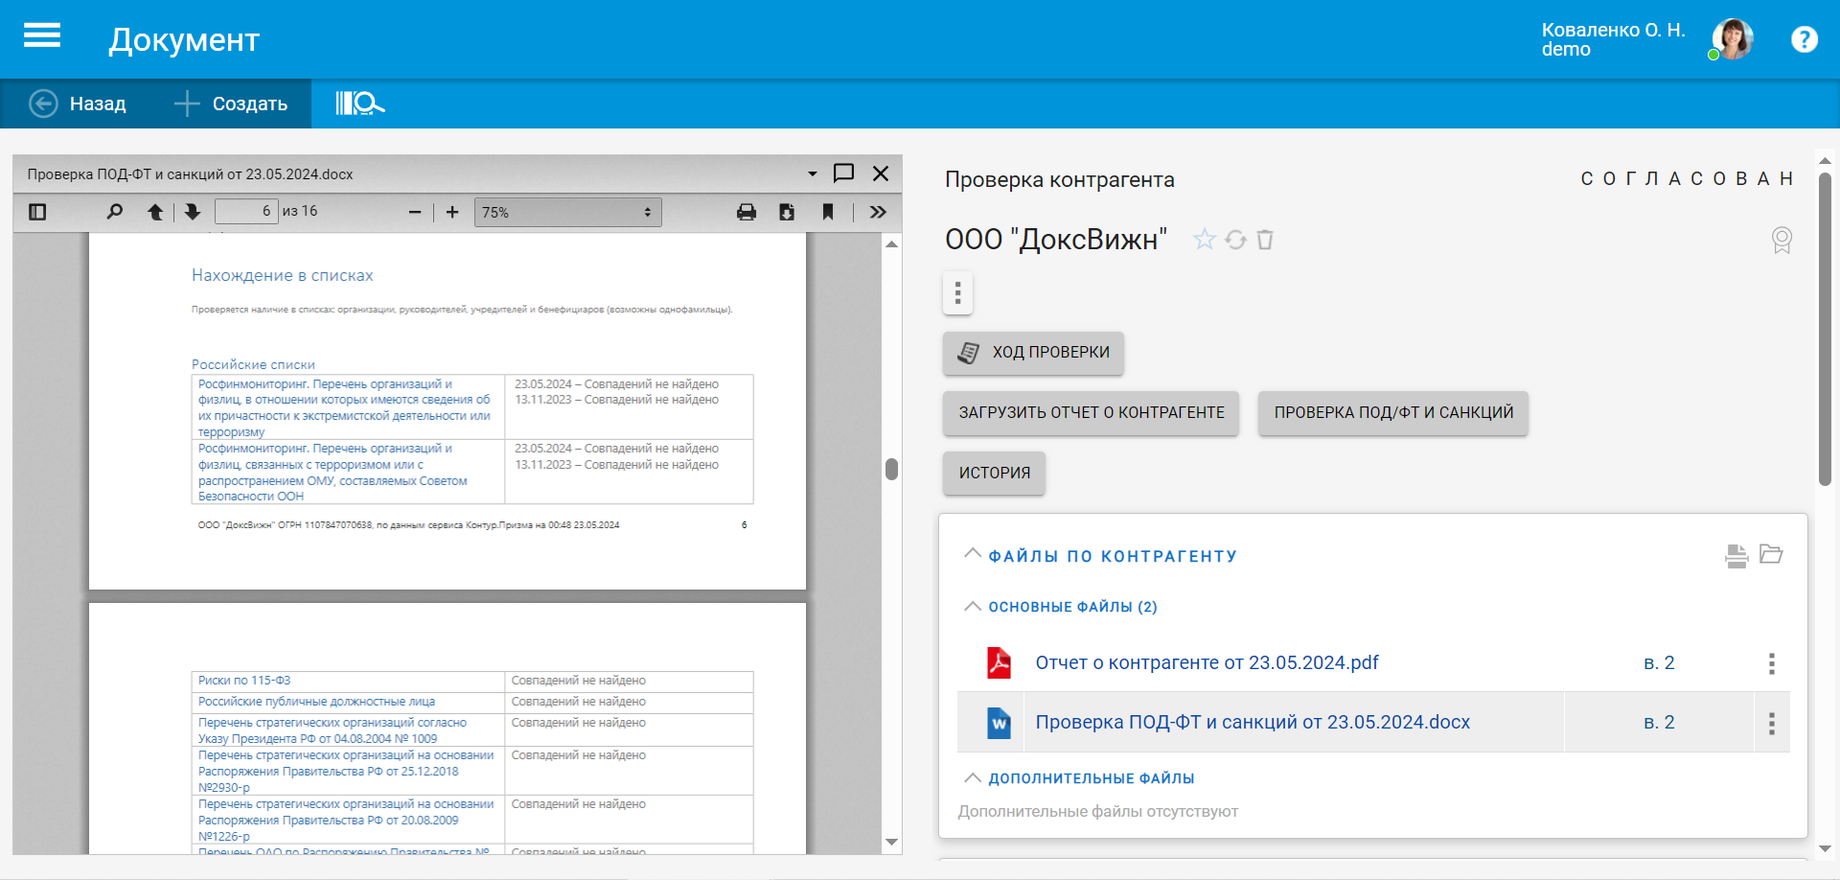Mark ООО "ДоксВижн" as favorite star
The height and width of the screenshot is (880, 1840).
[1204, 240]
